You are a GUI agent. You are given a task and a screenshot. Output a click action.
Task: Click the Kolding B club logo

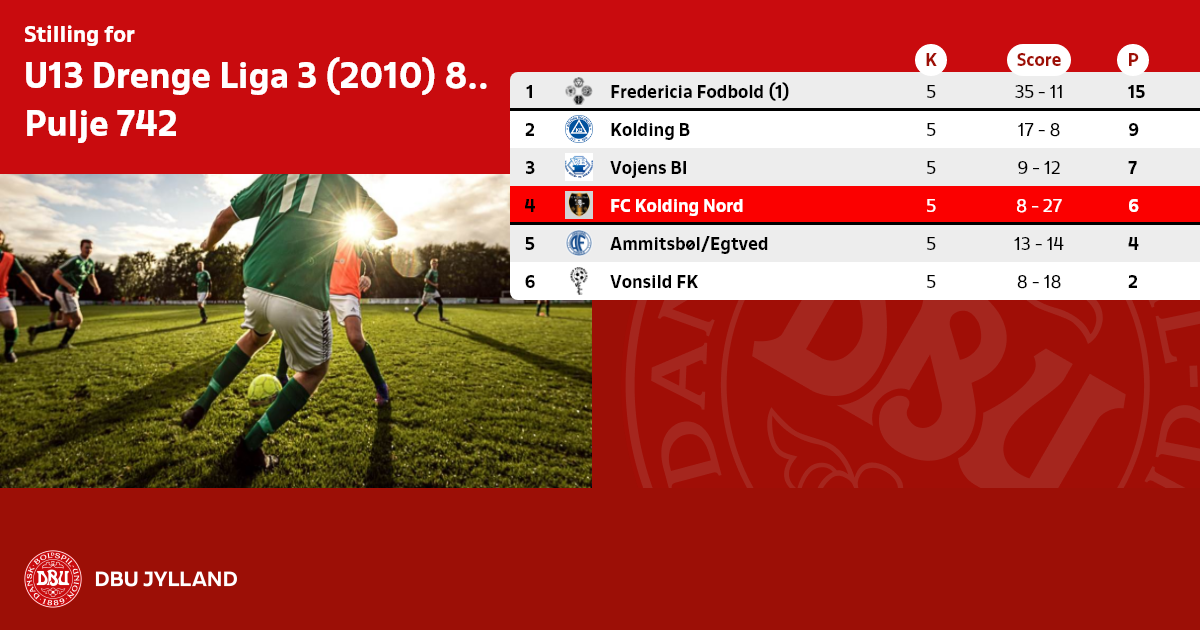click(x=579, y=130)
